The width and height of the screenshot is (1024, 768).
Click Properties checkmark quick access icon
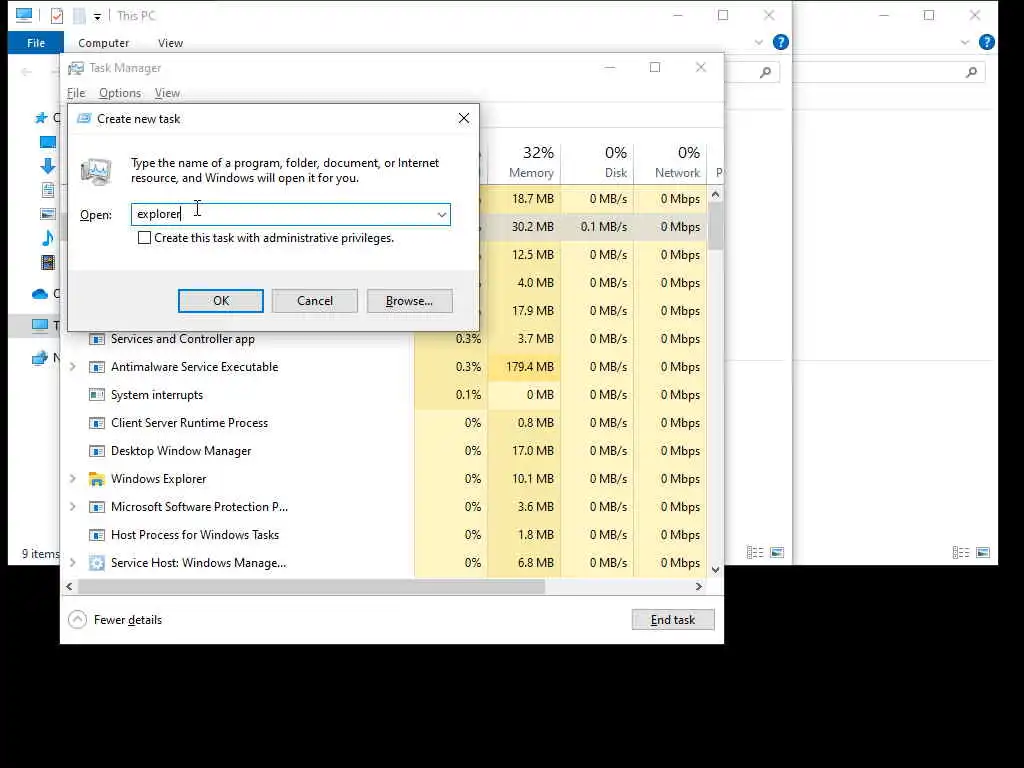tap(57, 16)
